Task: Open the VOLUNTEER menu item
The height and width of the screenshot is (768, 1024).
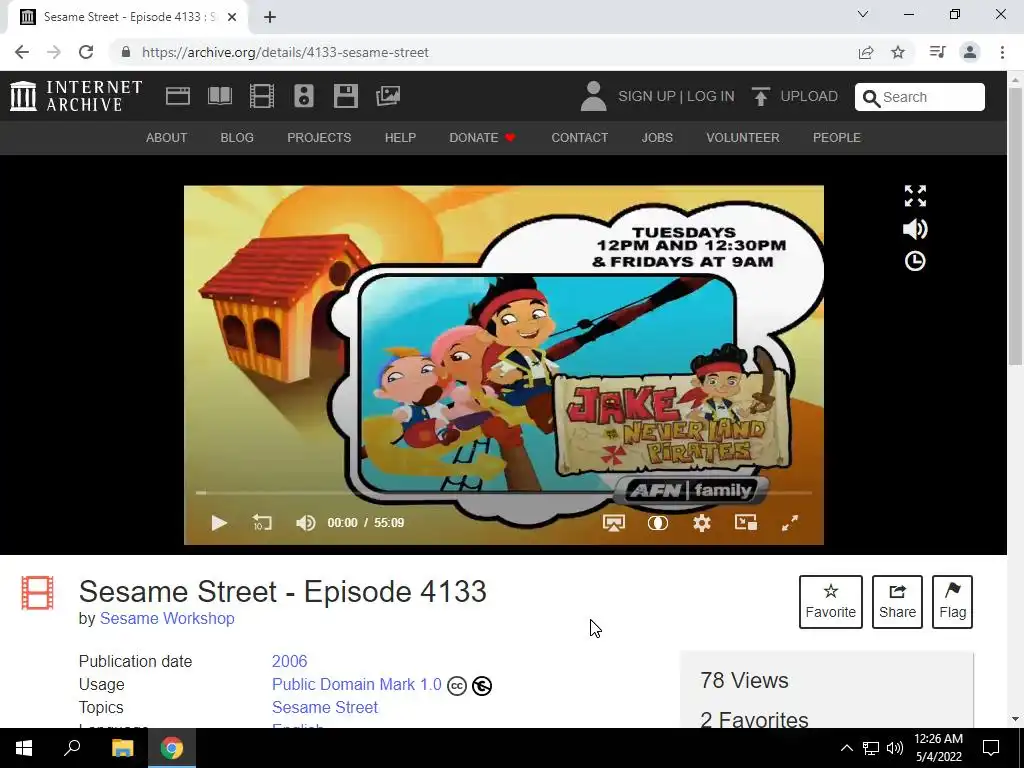Action: point(743,138)
